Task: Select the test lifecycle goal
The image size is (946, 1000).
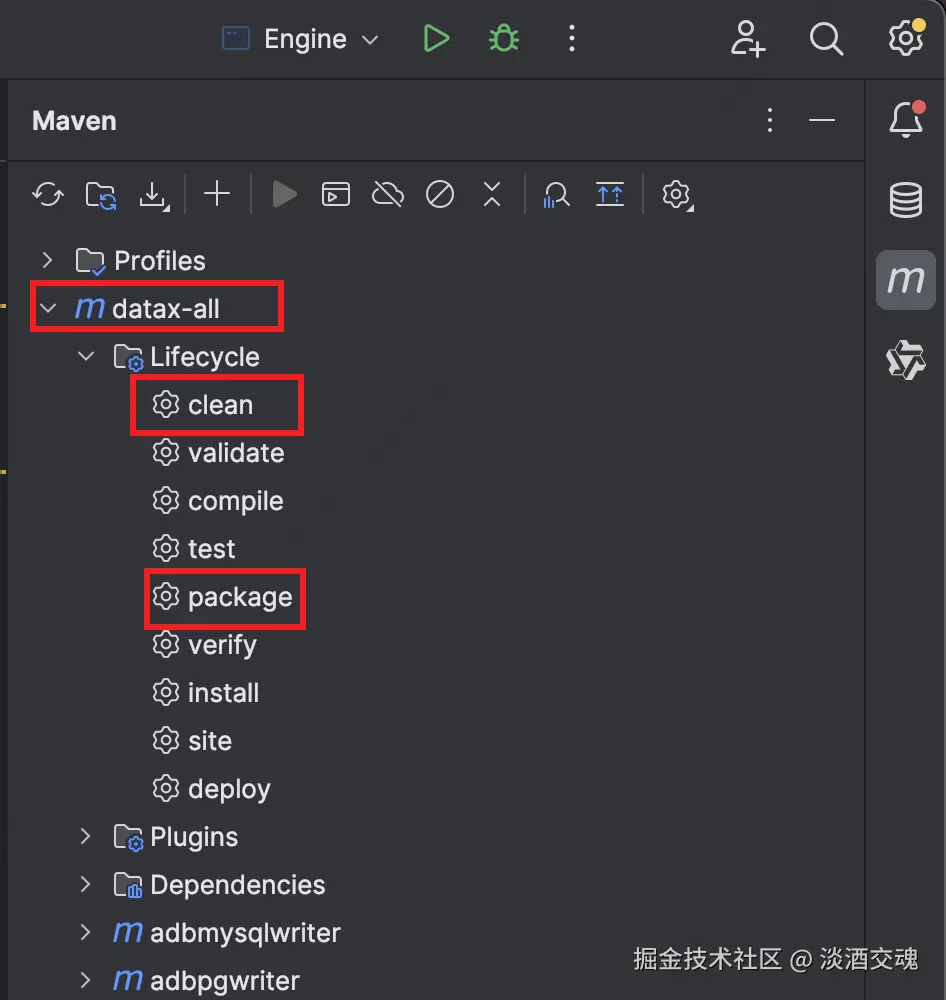Action: click(194, 548)
